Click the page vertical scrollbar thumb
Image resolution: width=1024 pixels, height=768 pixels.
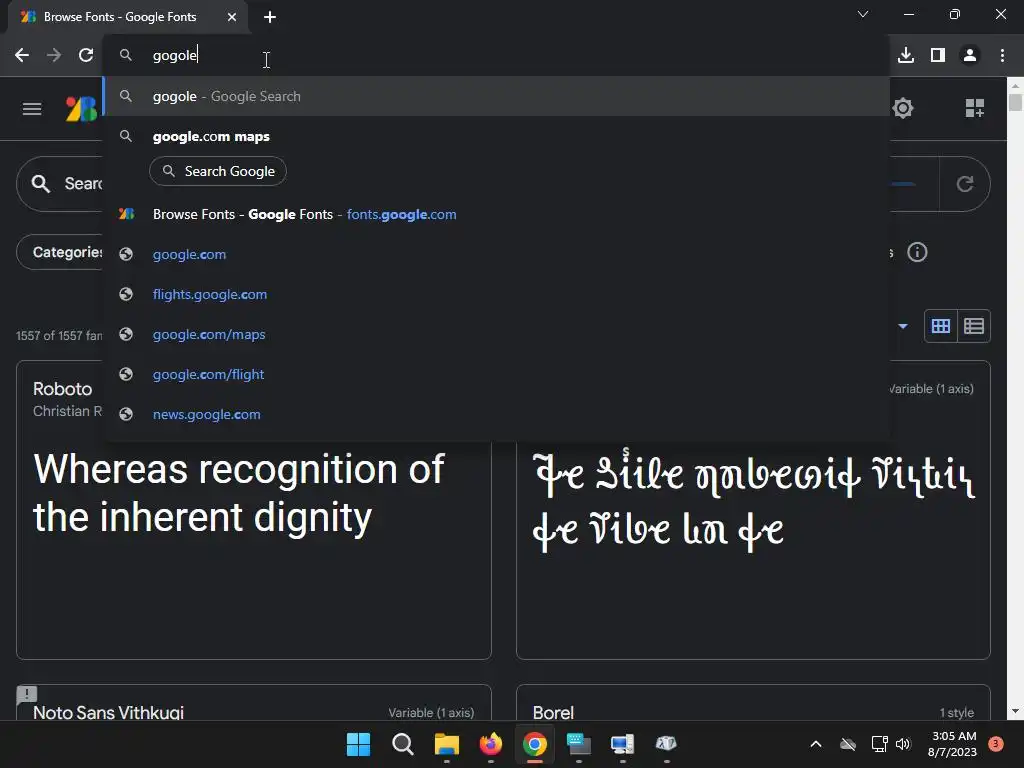(1016, 103)
